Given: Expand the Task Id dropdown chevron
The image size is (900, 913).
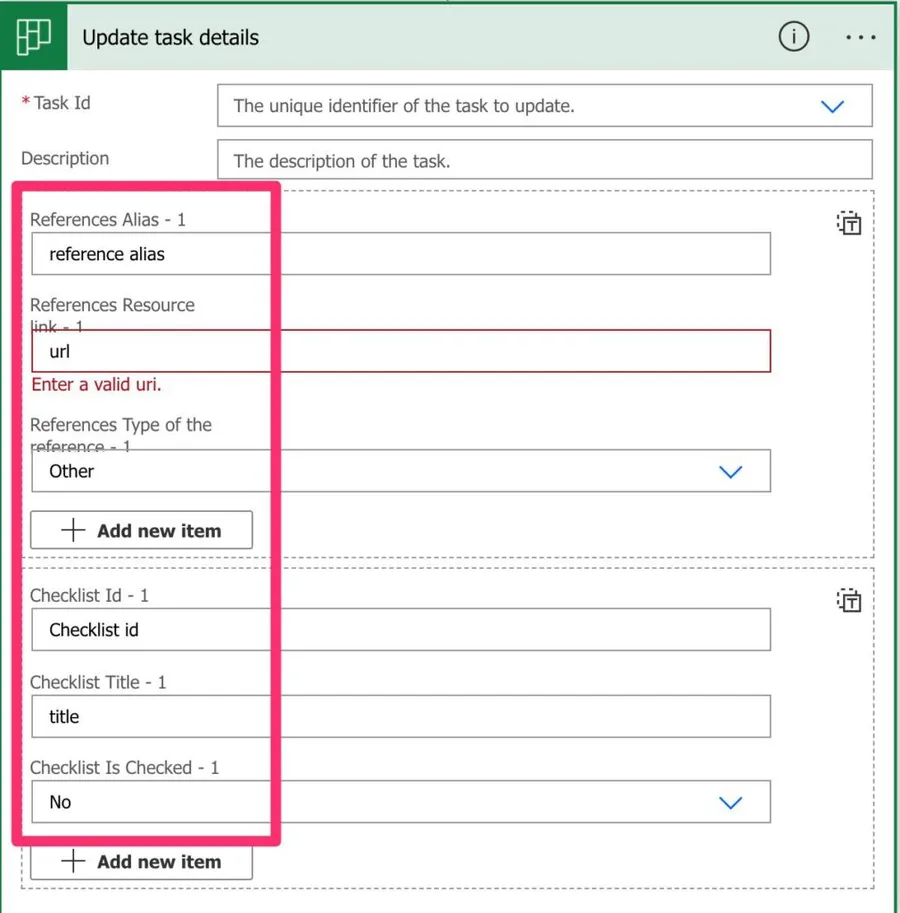Looking at the screenshot, I should 832,106.
